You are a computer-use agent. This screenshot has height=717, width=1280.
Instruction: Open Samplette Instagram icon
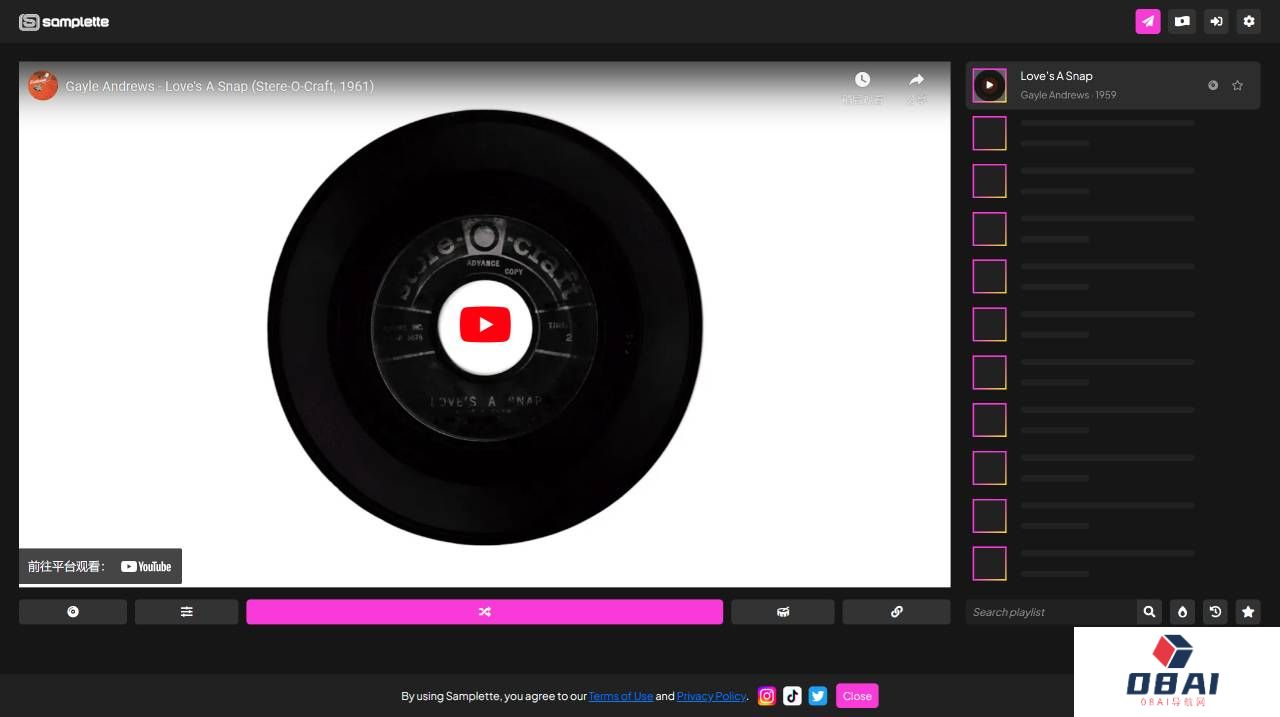[767, 696]
